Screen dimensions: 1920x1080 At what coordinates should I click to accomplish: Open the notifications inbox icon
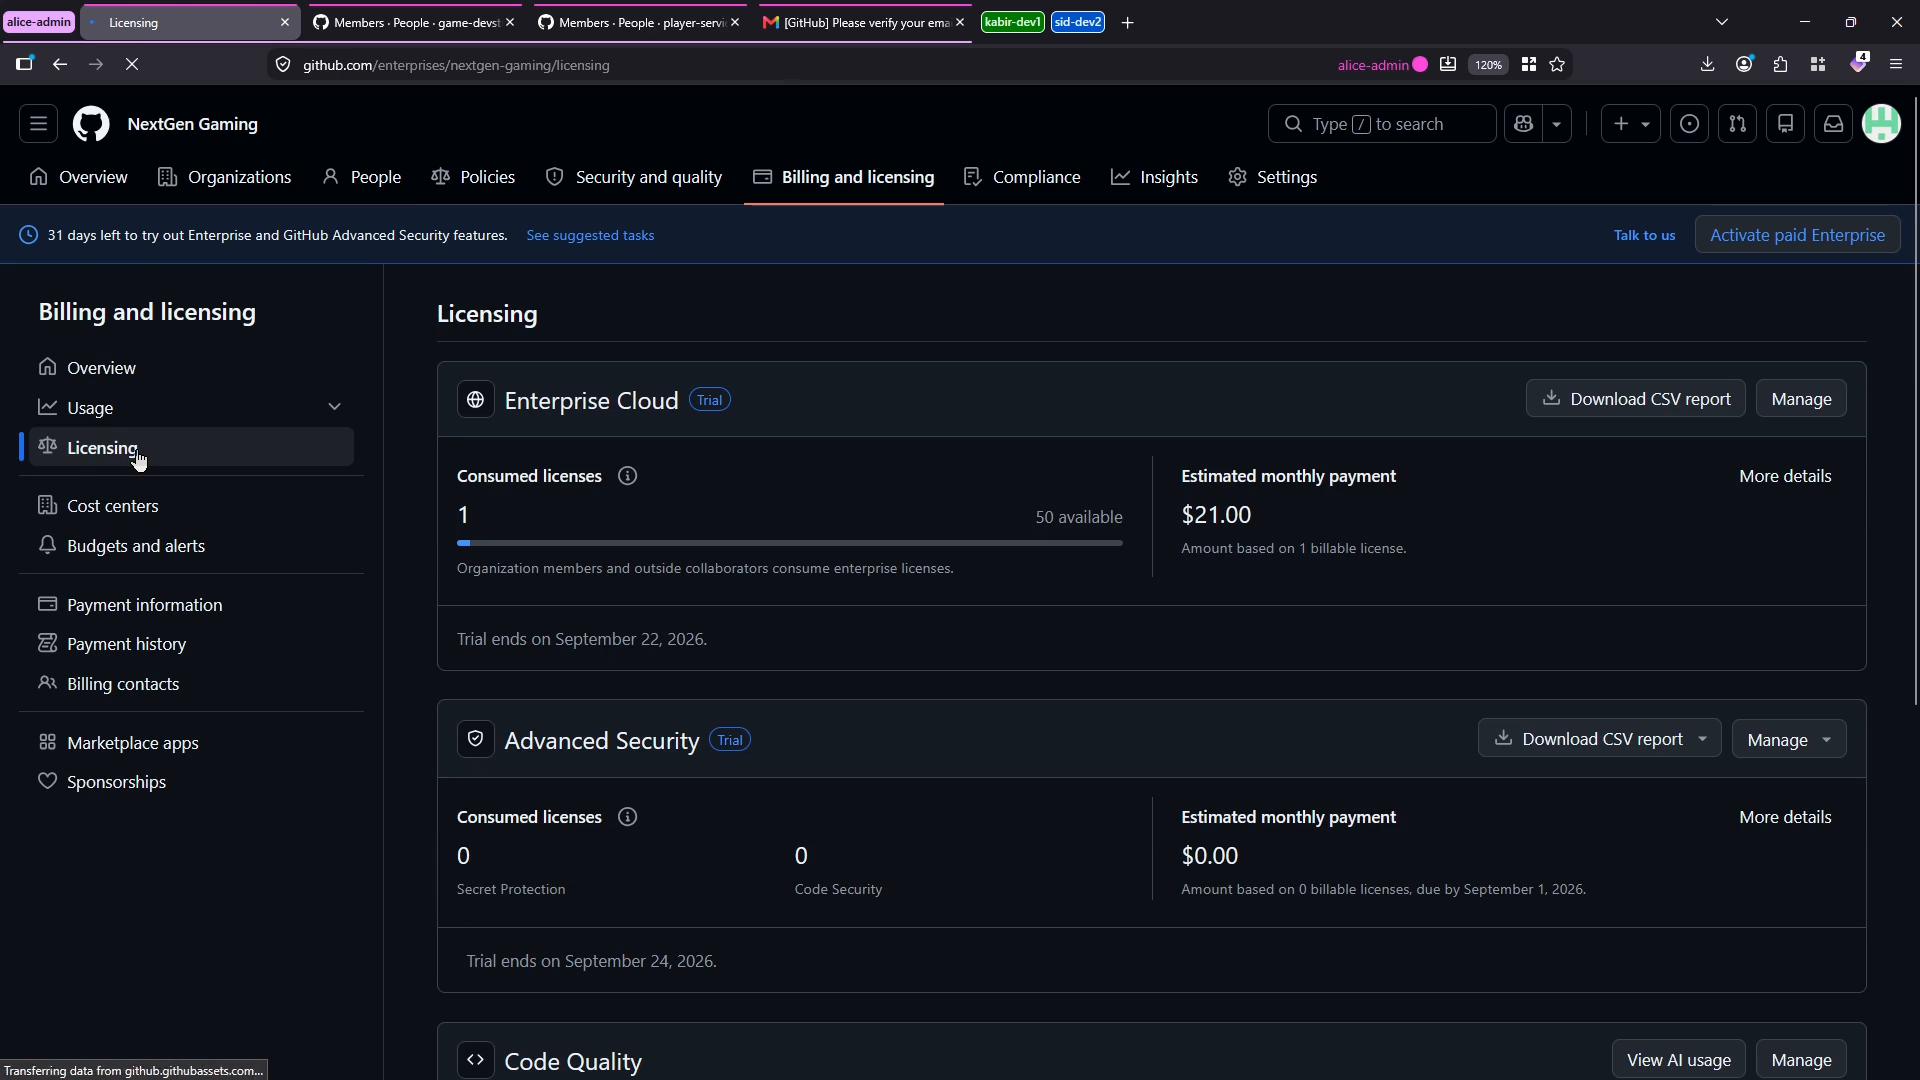(x=1833, y=124)
